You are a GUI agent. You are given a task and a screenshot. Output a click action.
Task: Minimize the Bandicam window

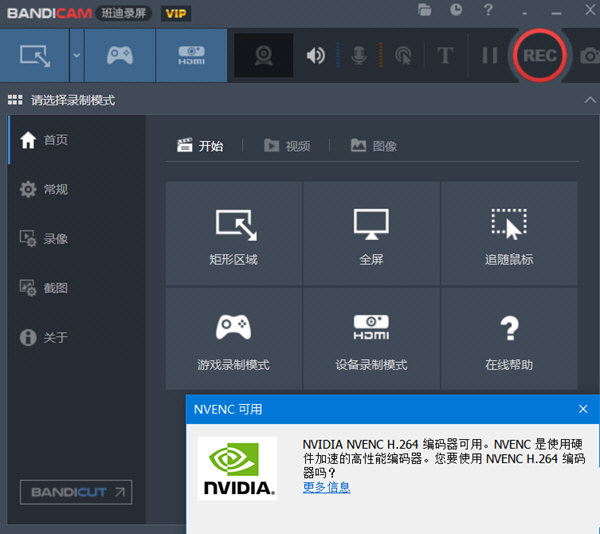[x=556, y=13]
